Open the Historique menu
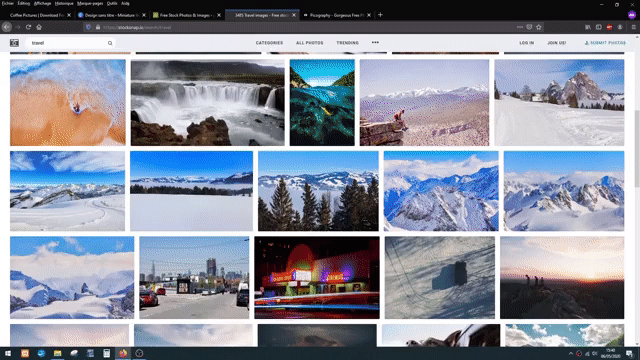The image size is (640, 360). pos(64,3)
